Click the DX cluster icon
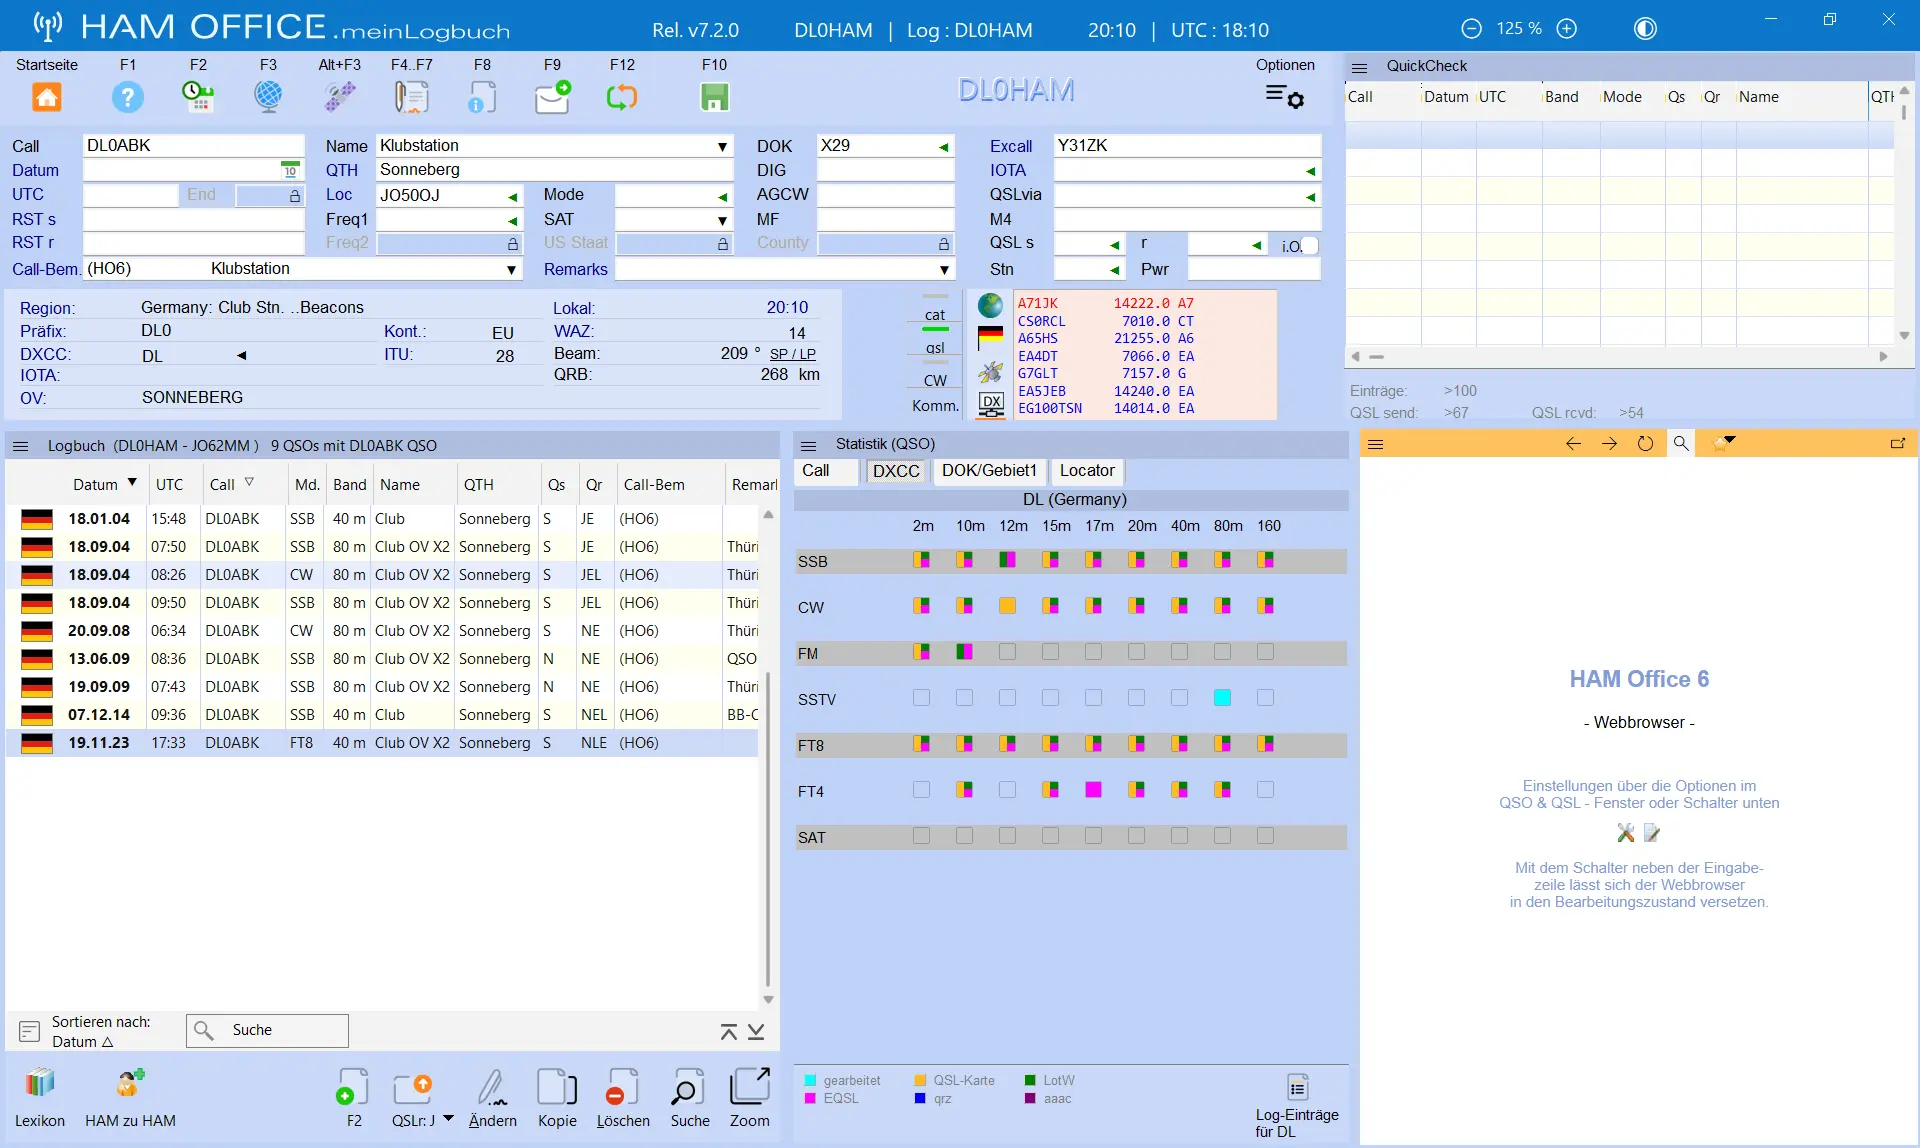This screenshot has width=1920, height=1148. [991, 404]
